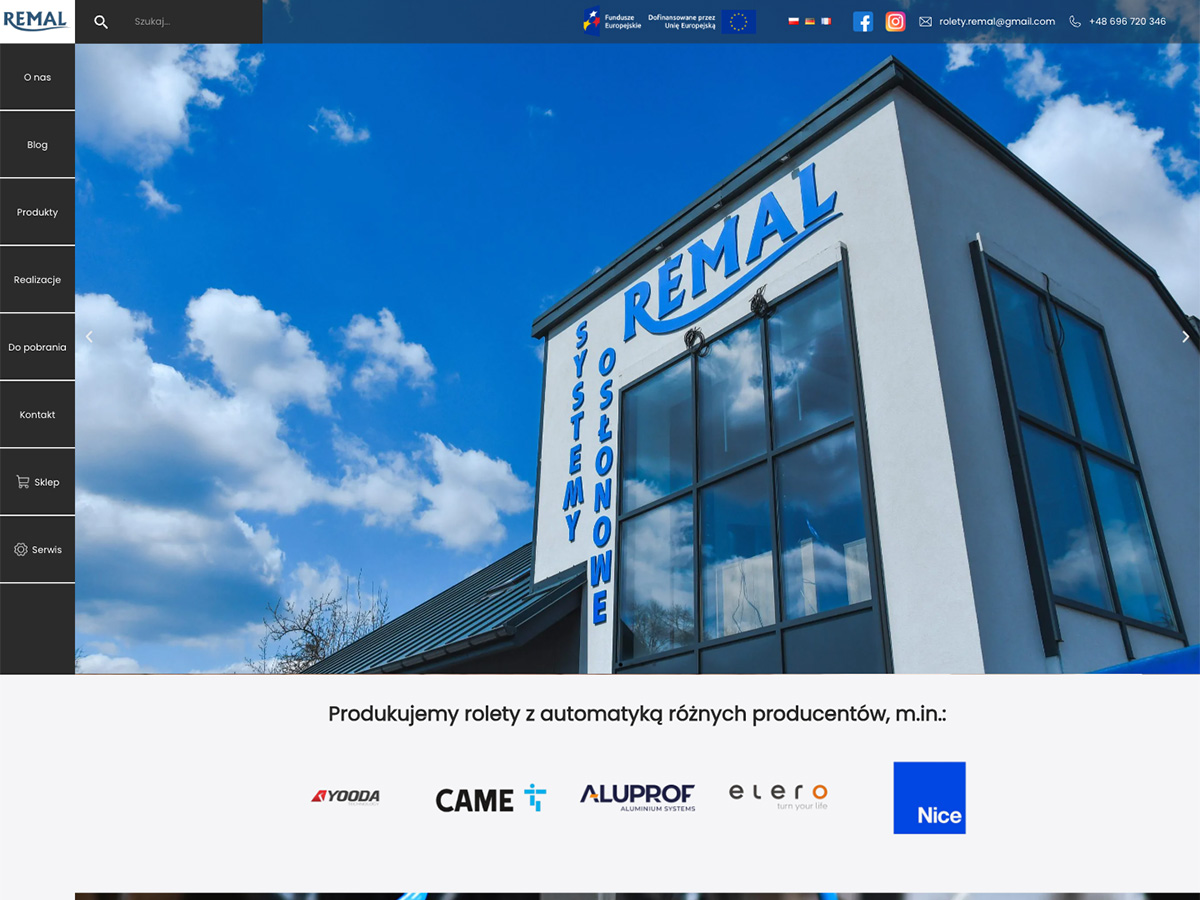Open the Sklep shop menu item

(x=37, y=482)
